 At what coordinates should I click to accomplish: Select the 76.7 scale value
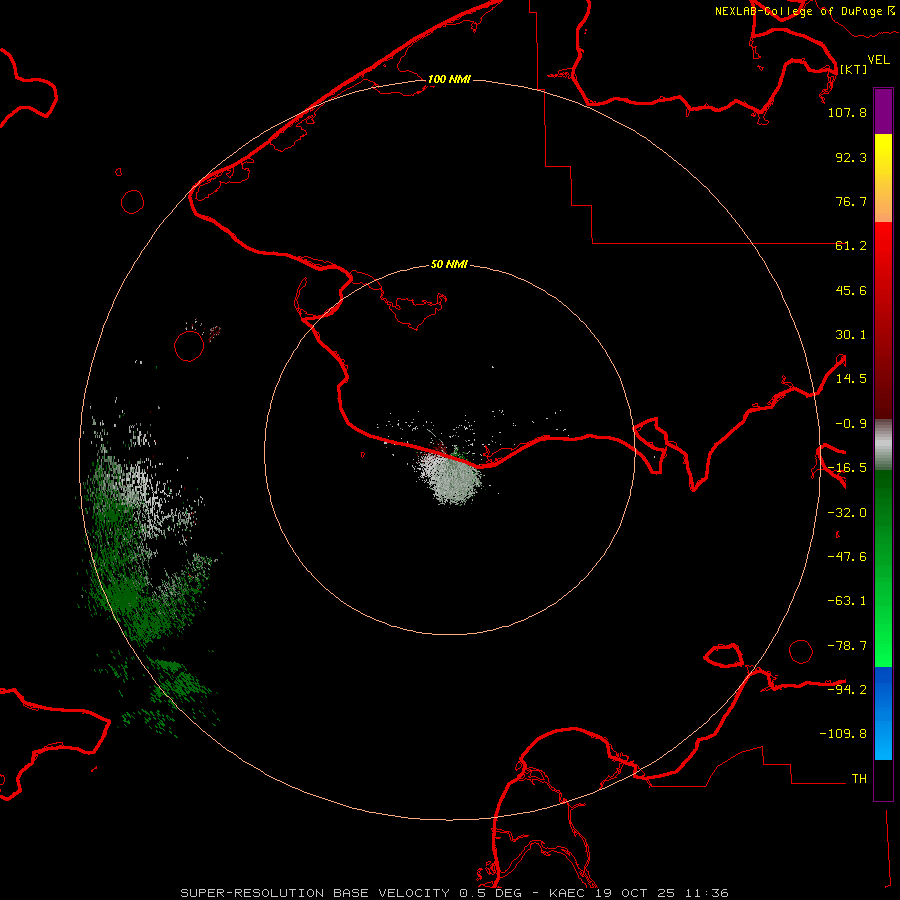(x=851, y=201)
